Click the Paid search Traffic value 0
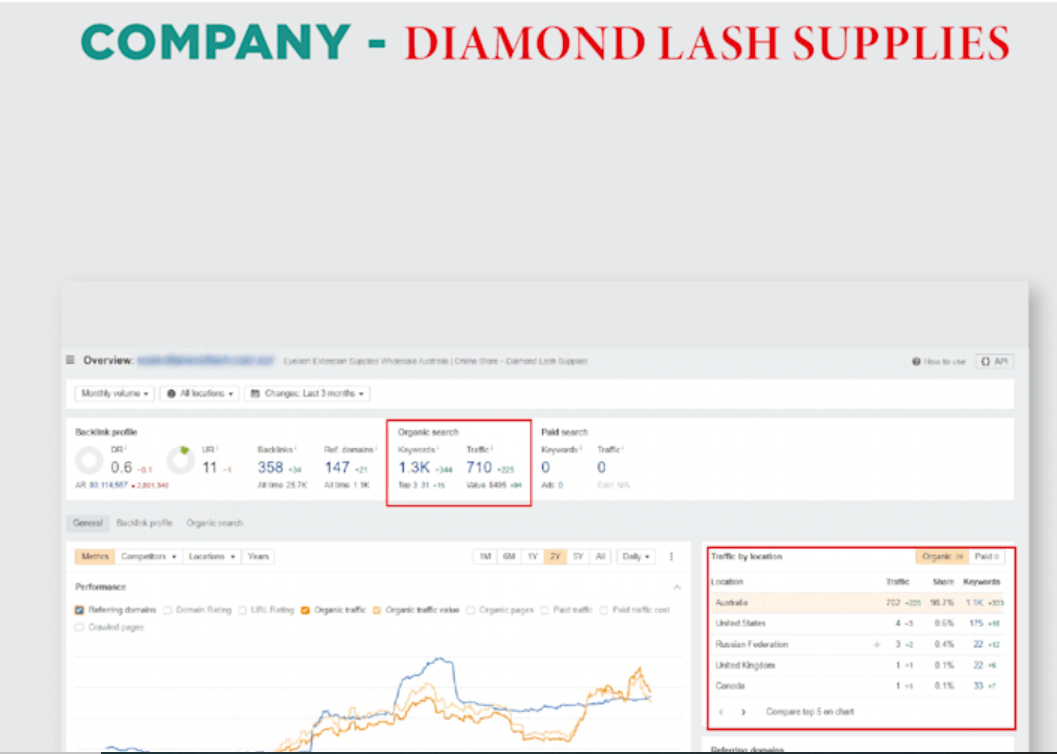Image resolution: width=1057 pixels, height=754 pixels. (601, 468)
